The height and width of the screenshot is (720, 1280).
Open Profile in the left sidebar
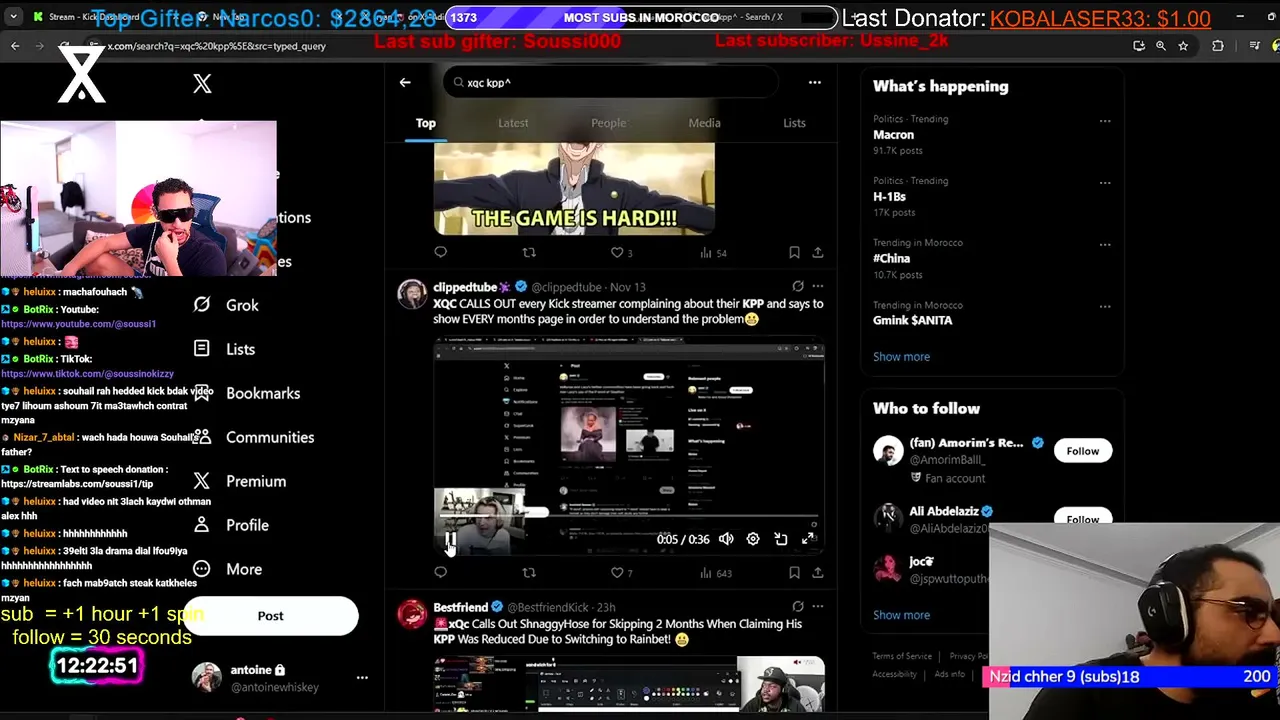[230, 525]
